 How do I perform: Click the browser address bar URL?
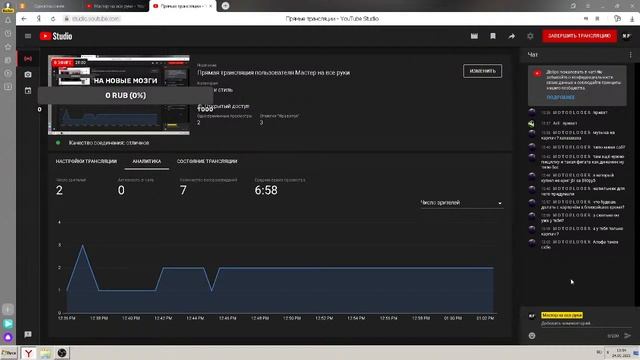pyautogui.click(x=96, y=19)
